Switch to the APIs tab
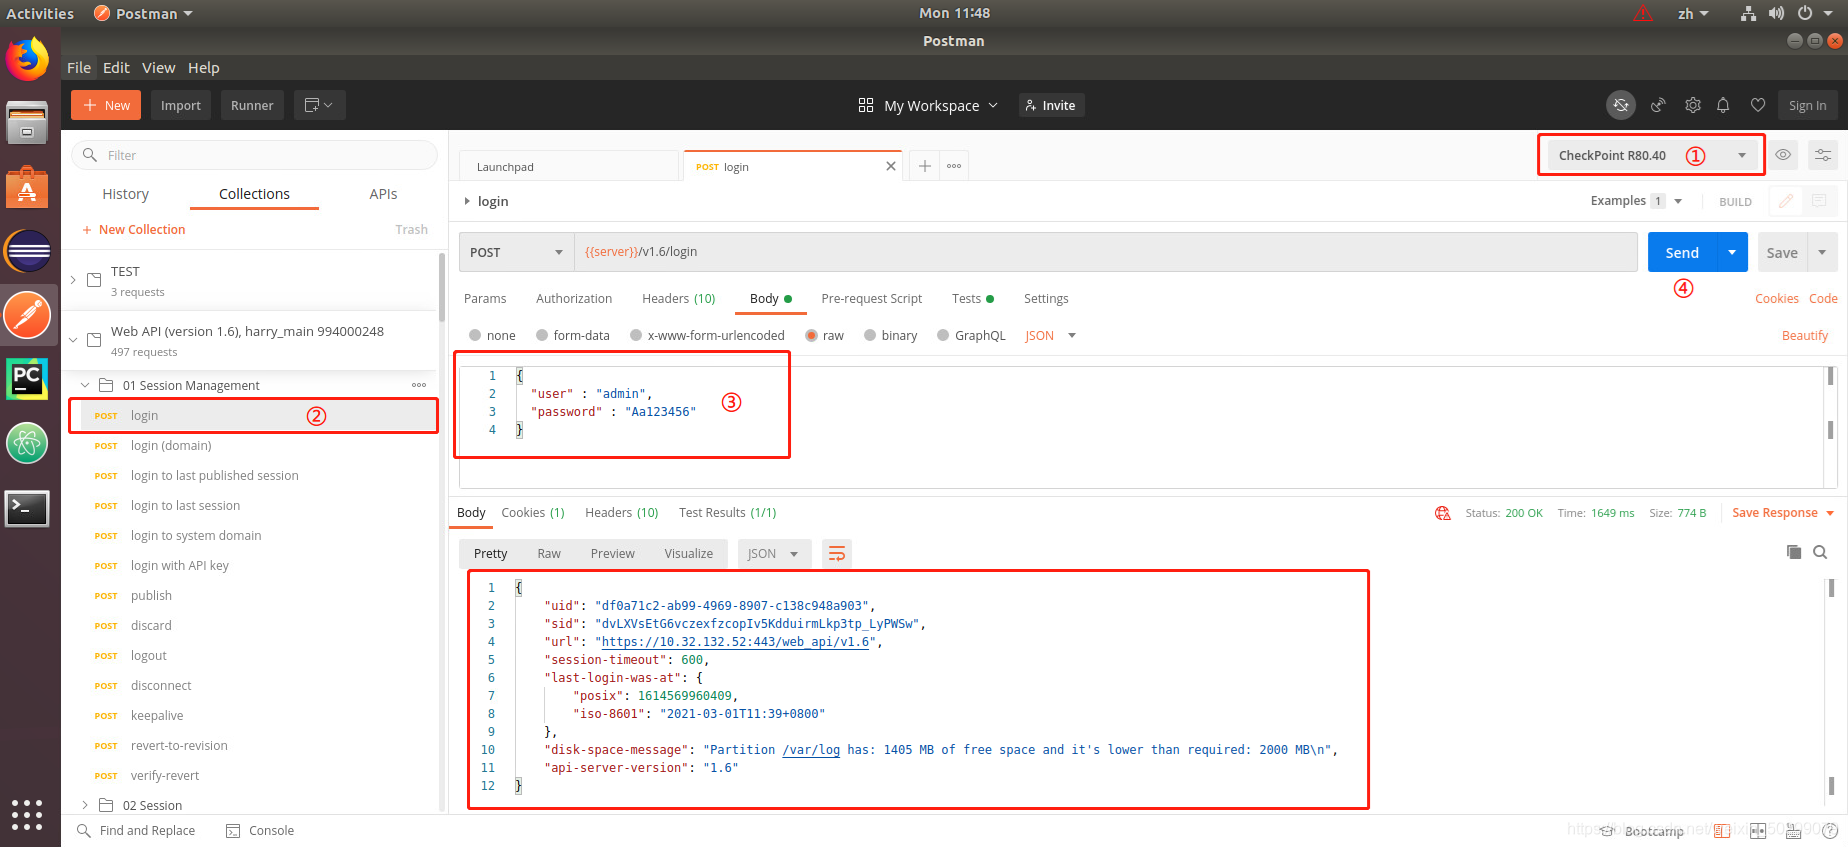Screen dimensions: 1848x847 pyautogui.click(x=383, y=194)
